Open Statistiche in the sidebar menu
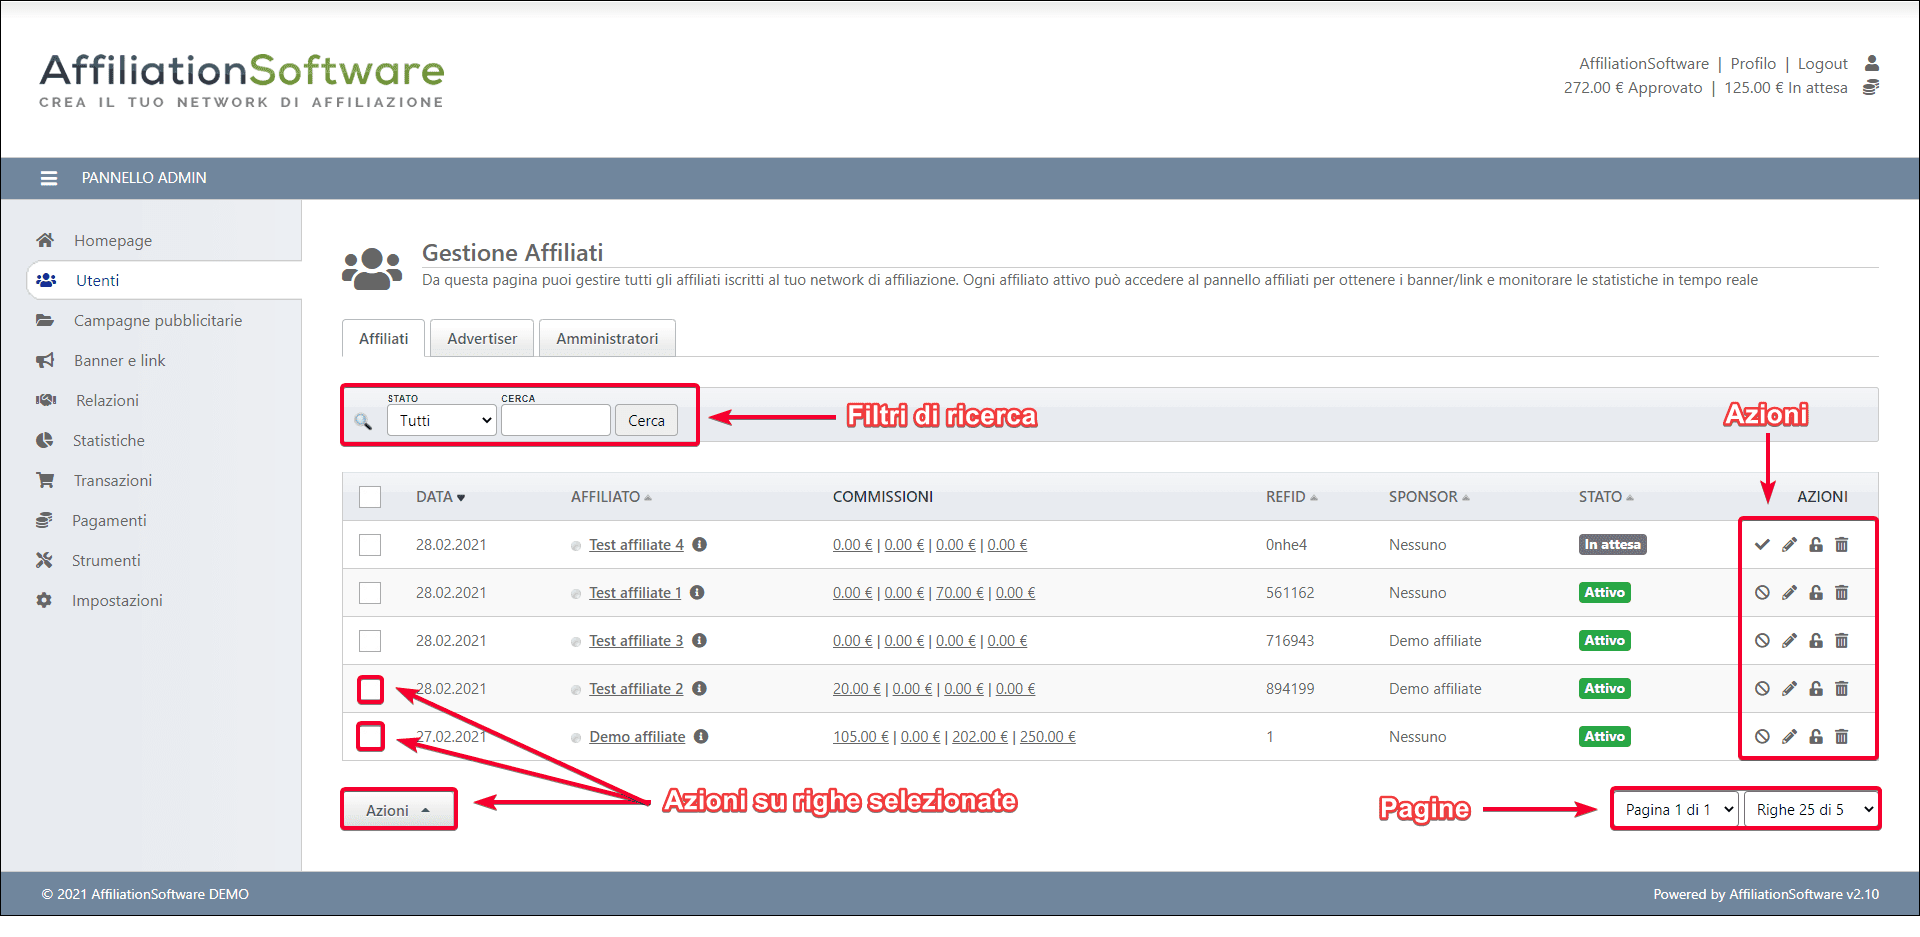This screenshot has height=937, width=1920. [x=108, y=441]
